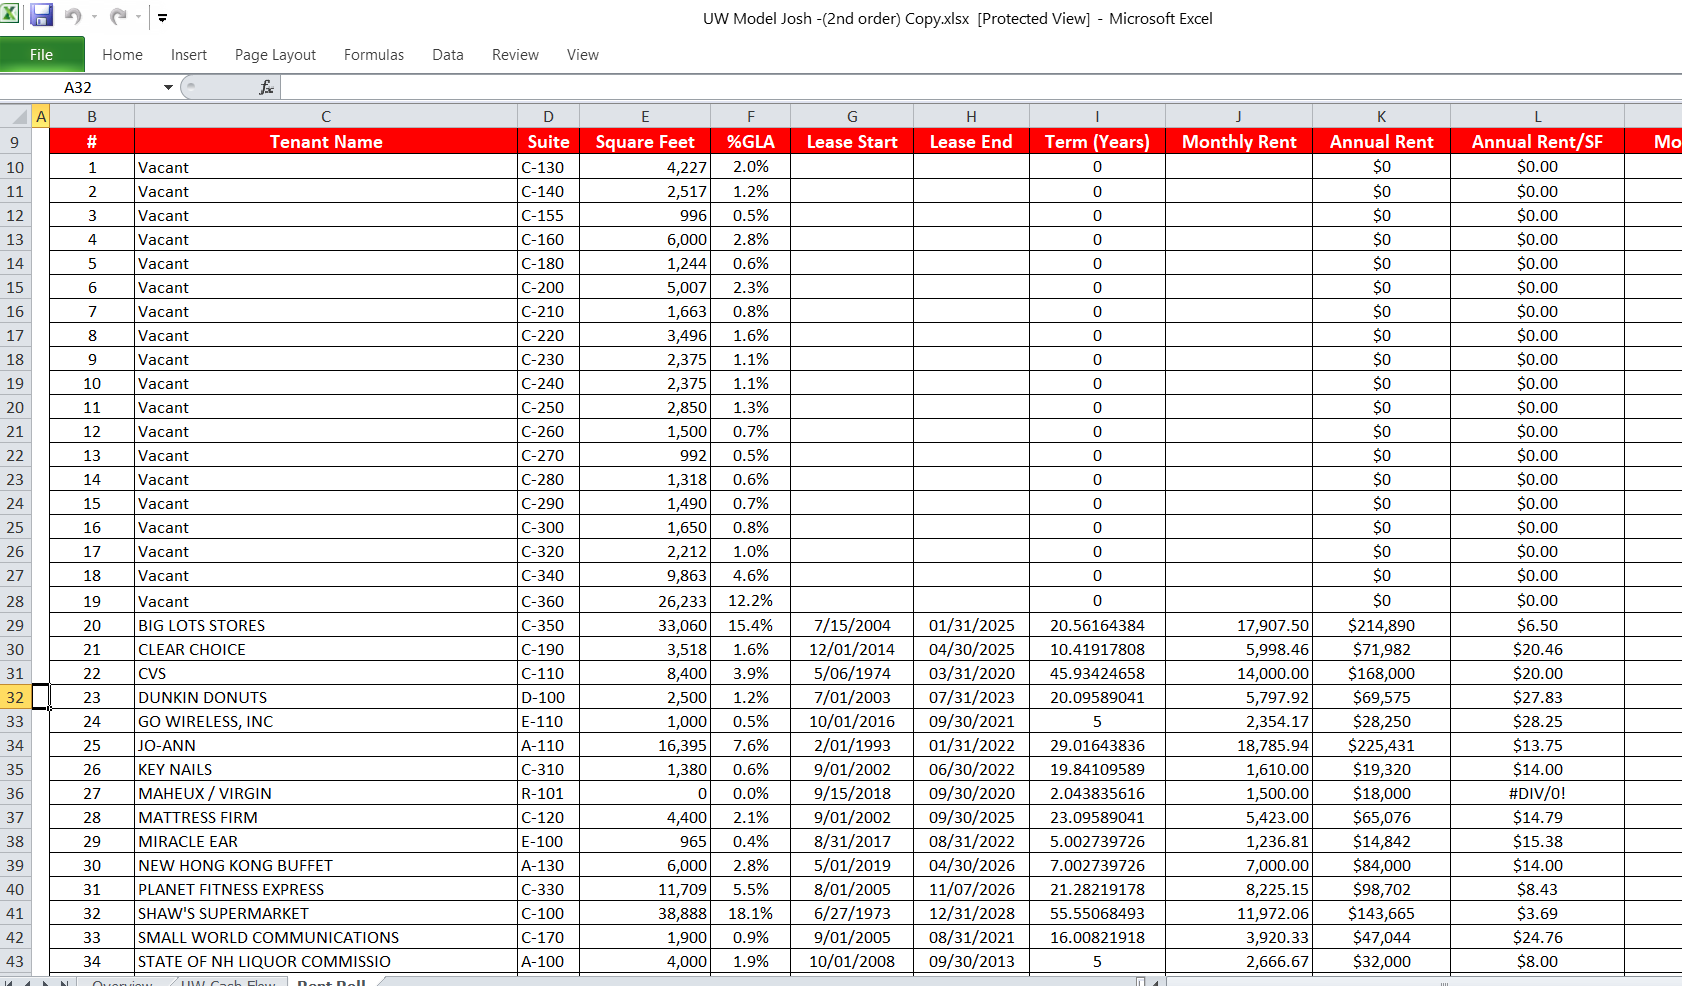Screen dimensions: 1682x986
Task: Switch to the Data ribbon tab
Action: point(447,55)
